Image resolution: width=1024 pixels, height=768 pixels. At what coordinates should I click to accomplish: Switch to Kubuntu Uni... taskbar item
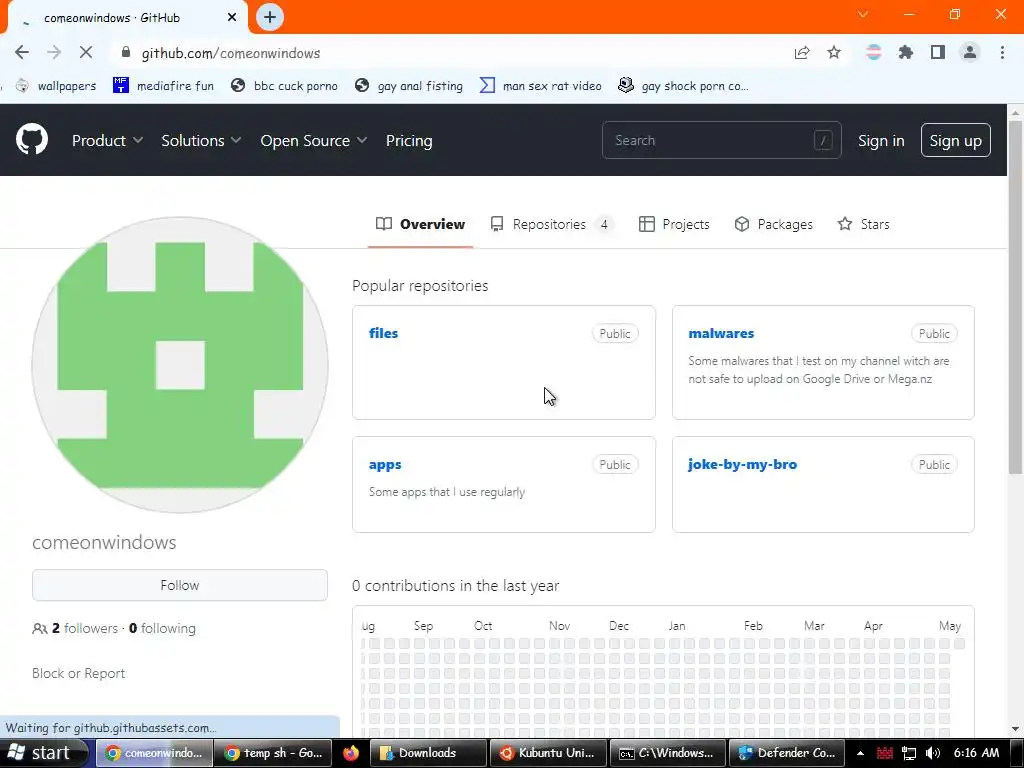point(549,753)
